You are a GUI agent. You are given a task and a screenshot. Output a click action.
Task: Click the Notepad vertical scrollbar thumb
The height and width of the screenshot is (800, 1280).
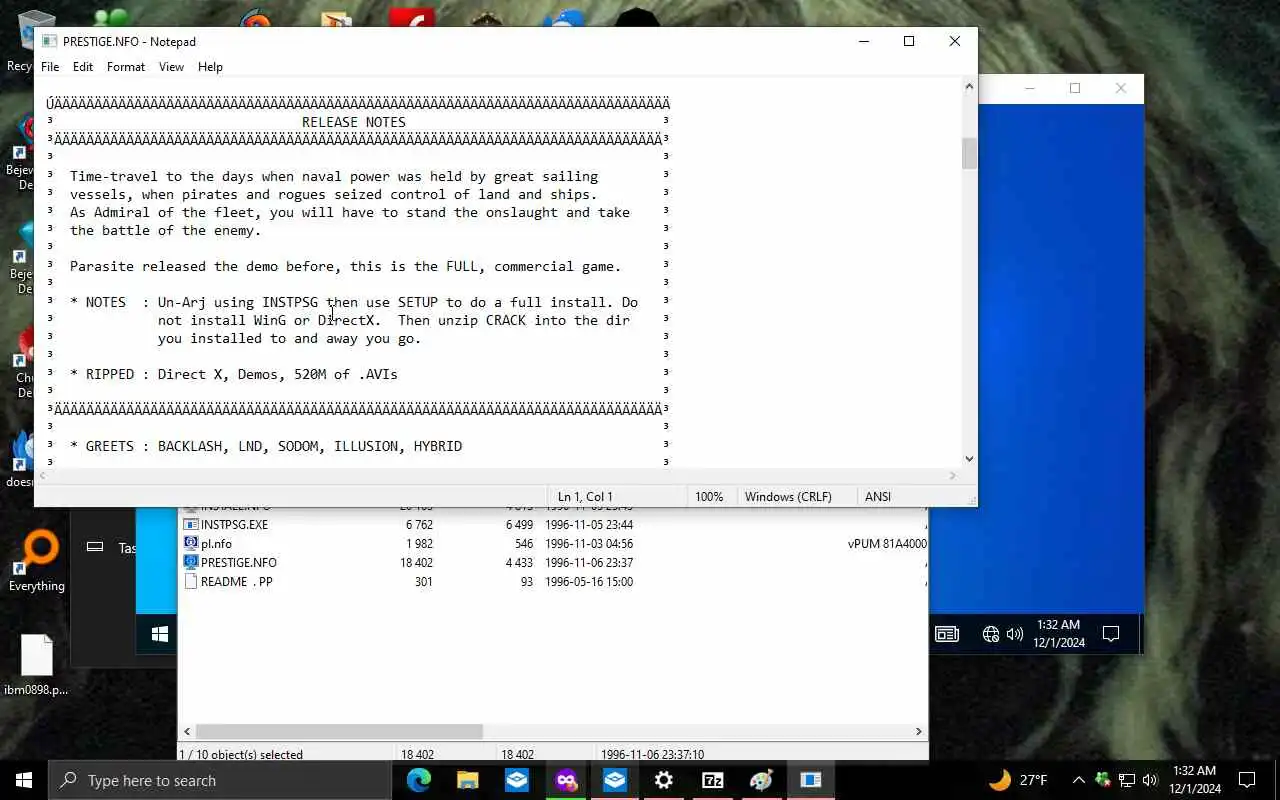coord(969,153)
